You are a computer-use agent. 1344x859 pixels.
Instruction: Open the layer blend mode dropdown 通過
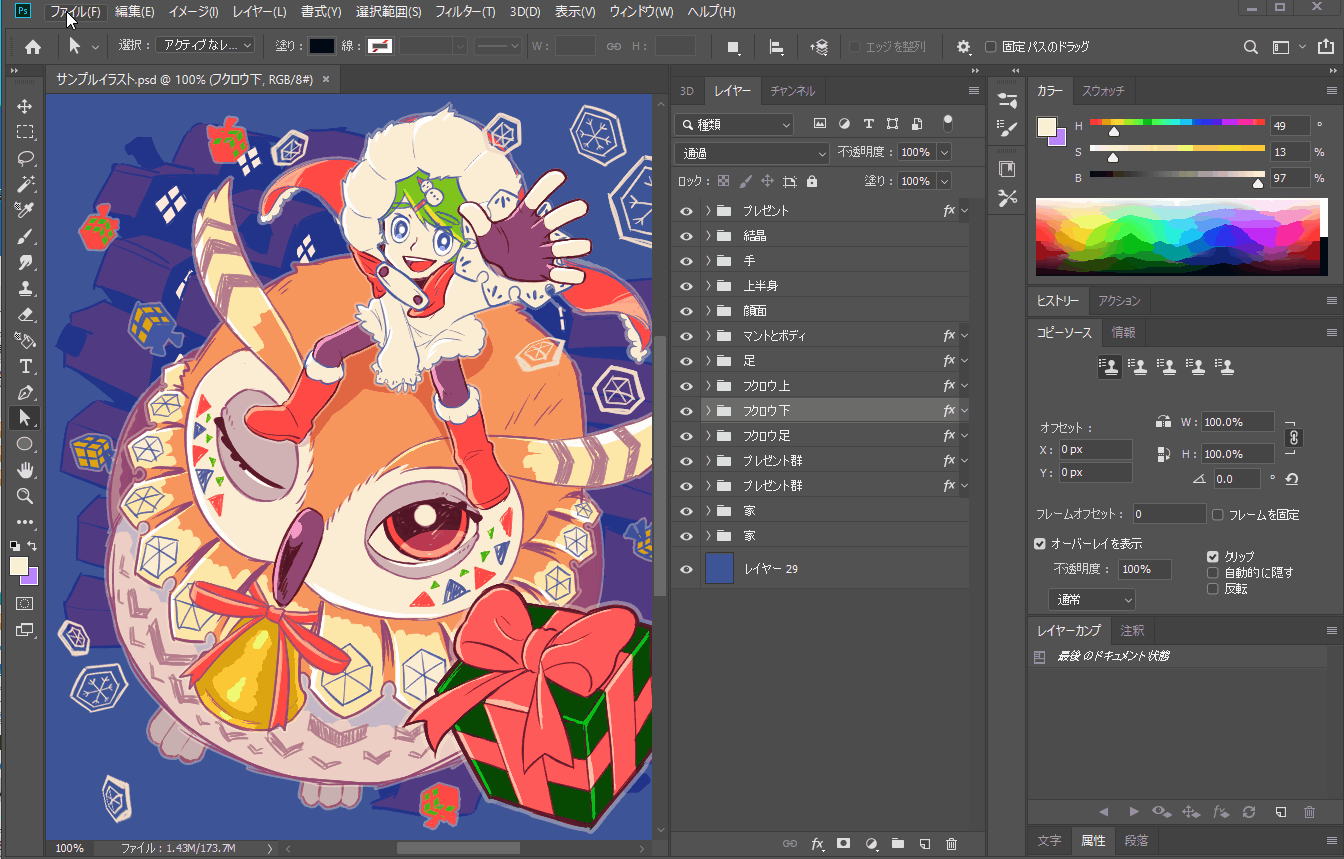(x=753, y=153)
